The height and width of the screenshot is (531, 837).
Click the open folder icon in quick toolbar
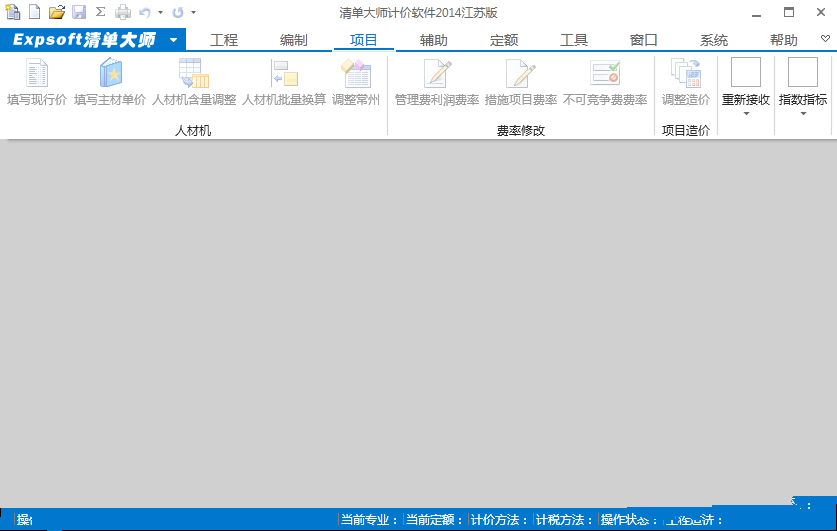[57, 12]
